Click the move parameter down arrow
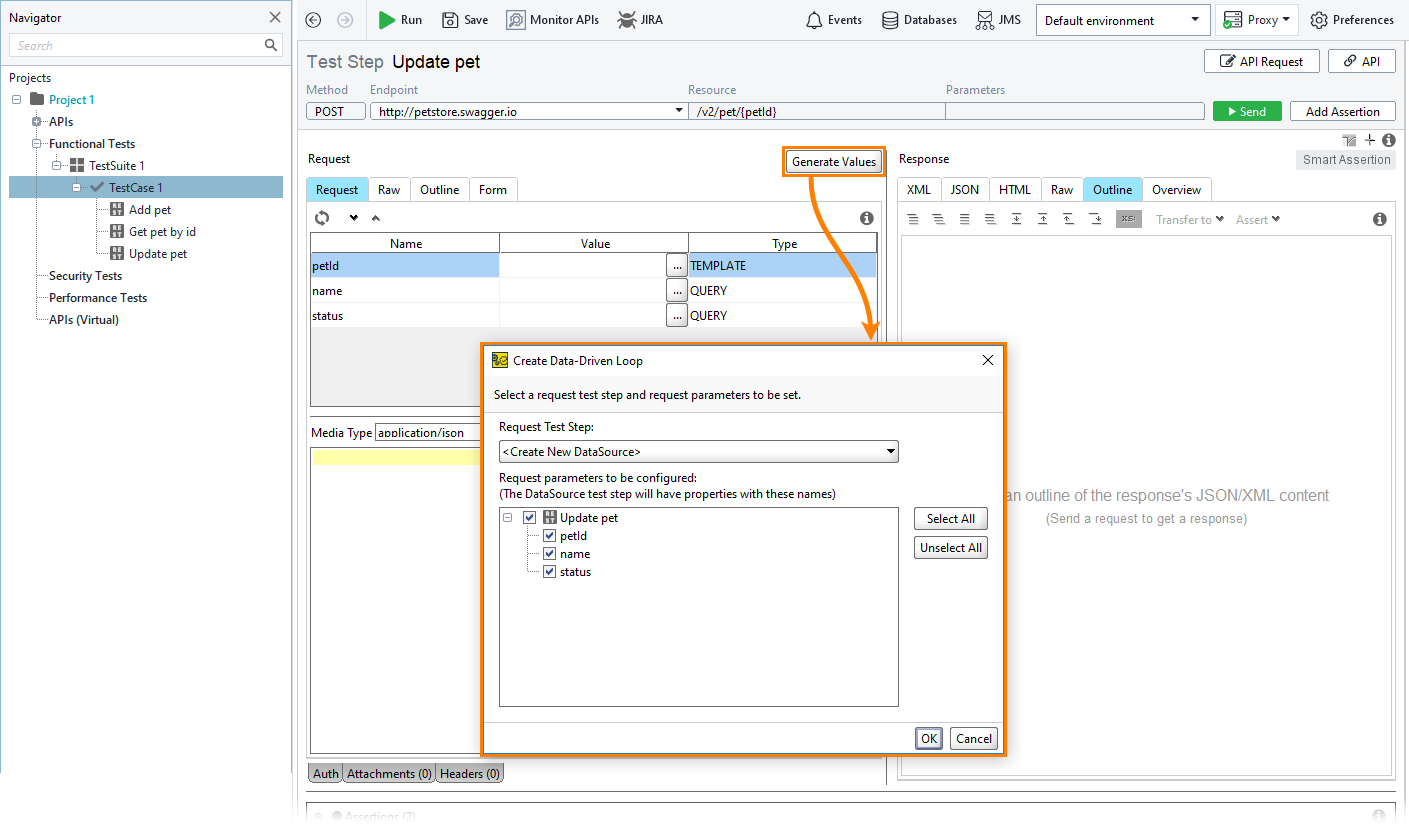The width and height of the screenshot is (1409, 827). coord(353,218)
